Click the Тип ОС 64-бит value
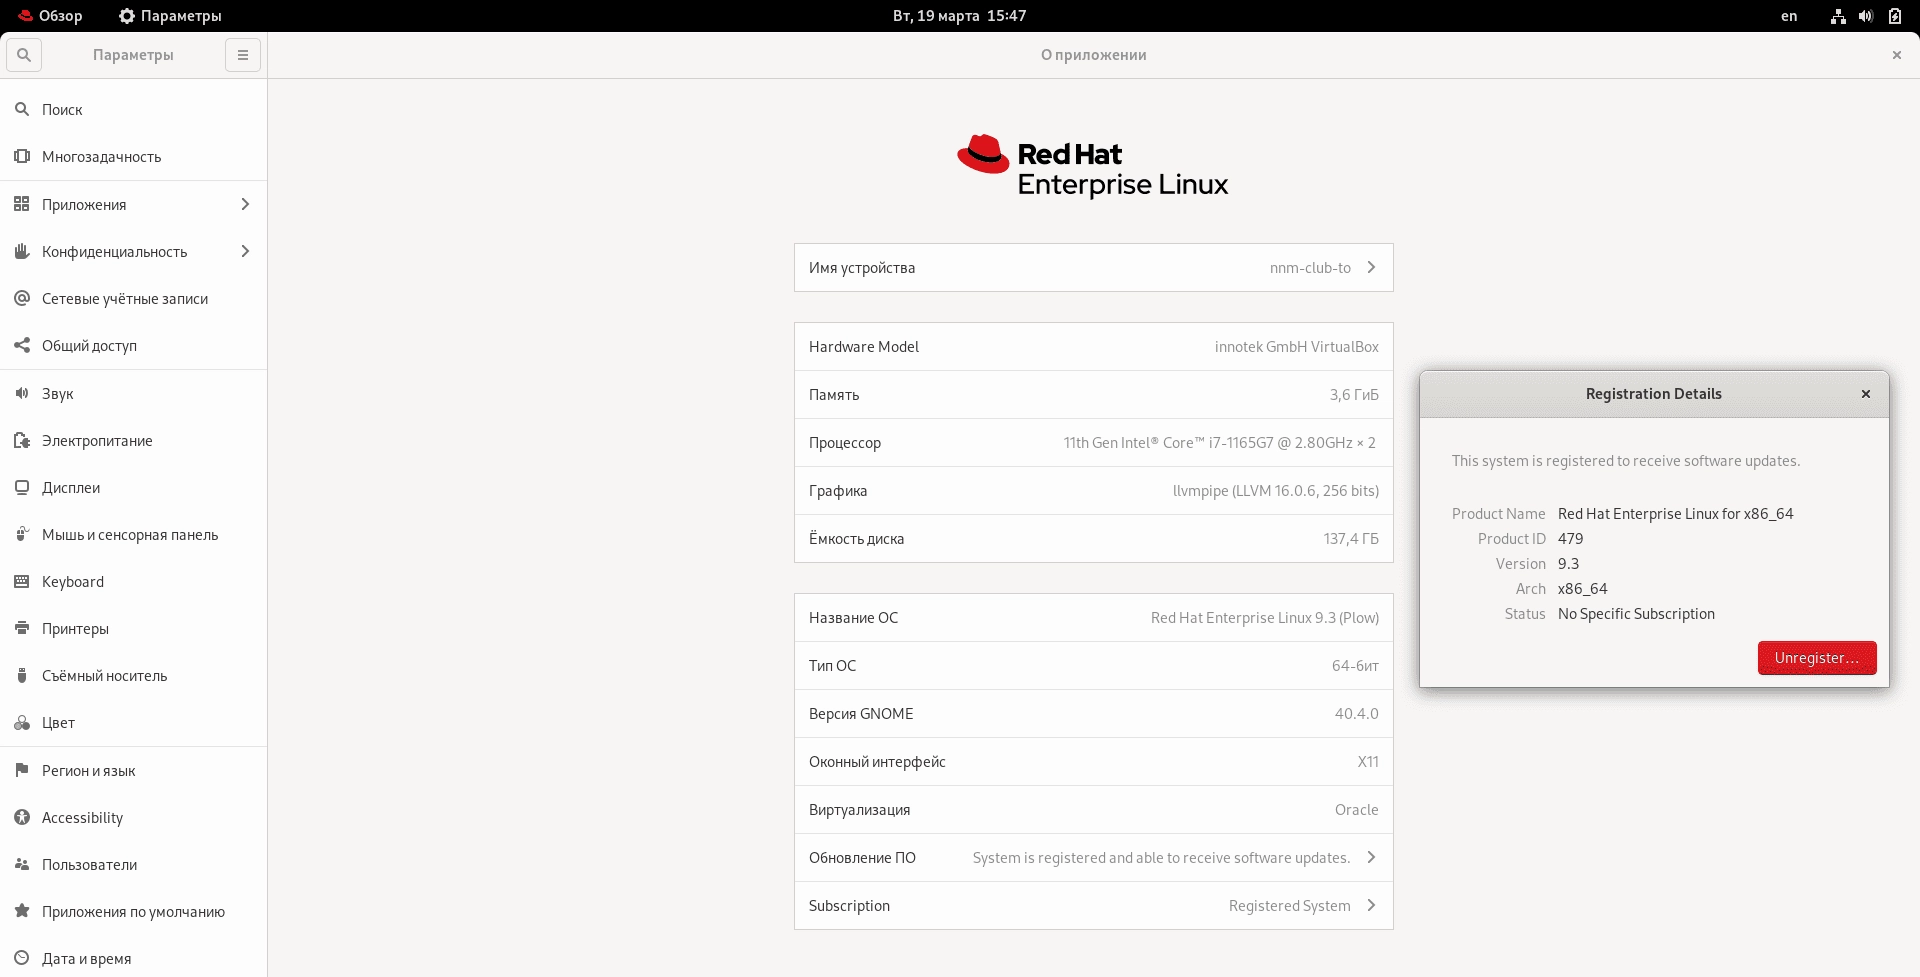 pos(1355,666)
